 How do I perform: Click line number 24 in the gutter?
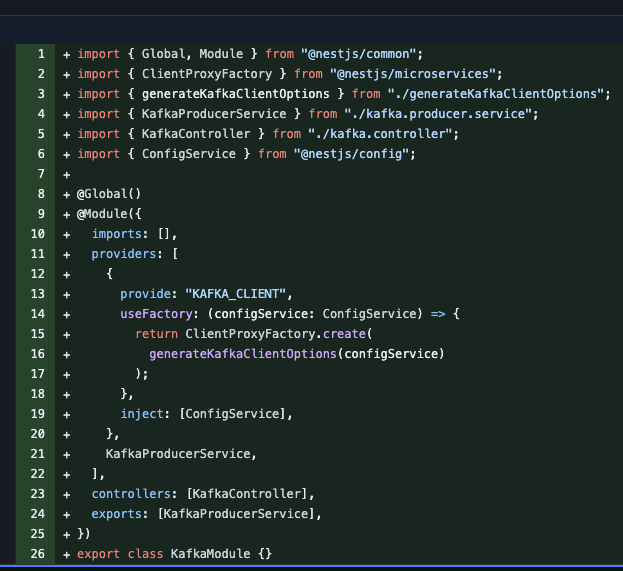coord(38,514)
